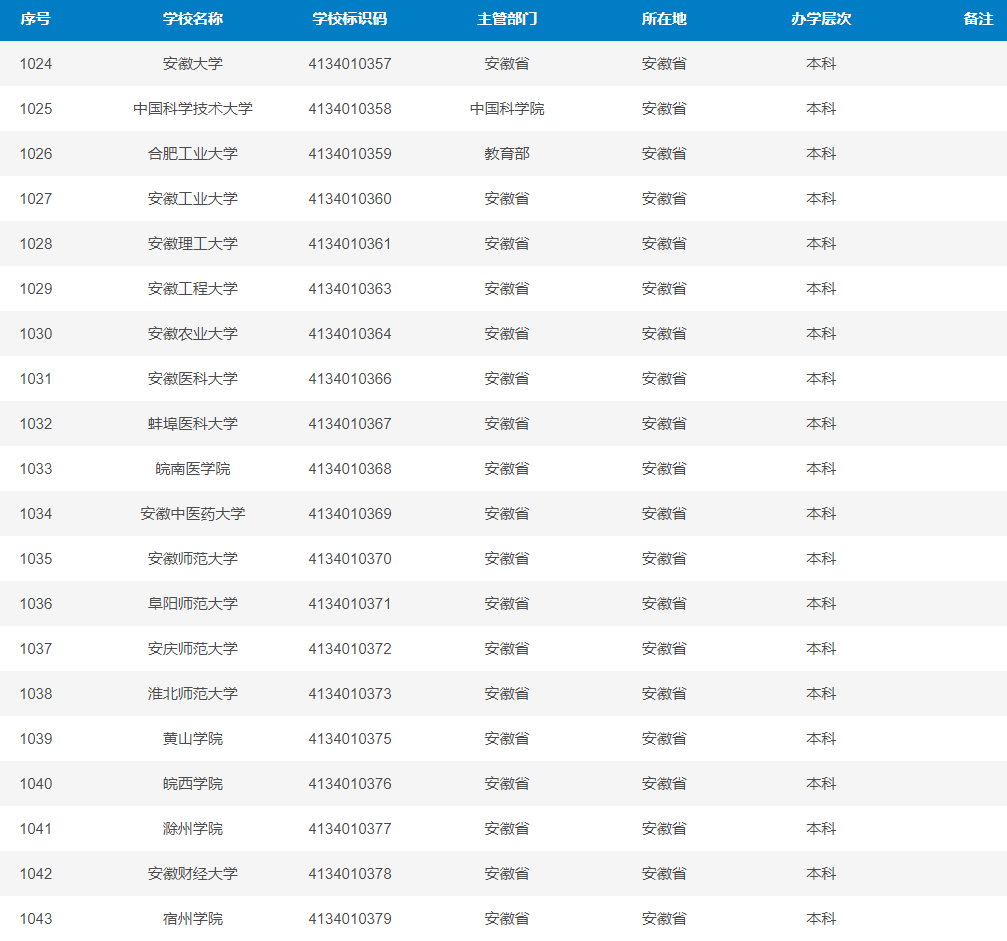Click department 中国科学院 in row 1025
Image resolution: width=1007 pixels, height=941 pixels.
click(x=507, y=109)
